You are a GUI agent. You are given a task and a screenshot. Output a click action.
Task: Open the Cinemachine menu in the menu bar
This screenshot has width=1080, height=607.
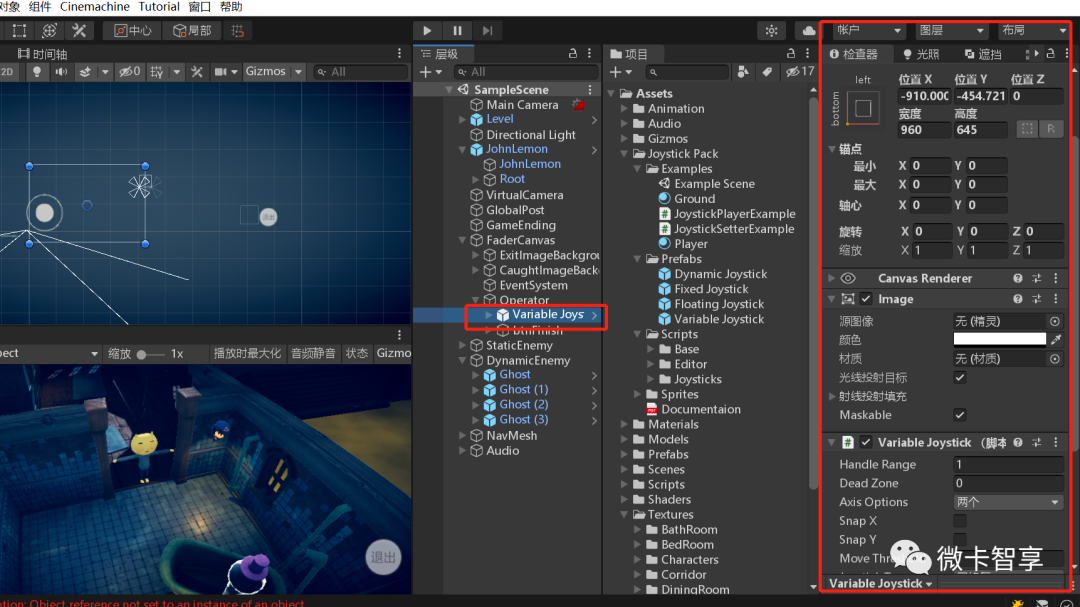[x=94, y=7]
